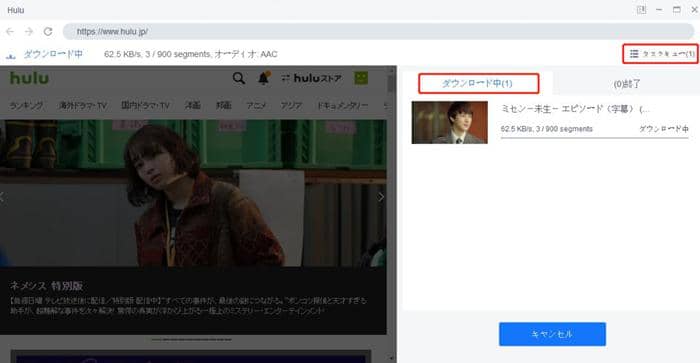Click the キャンセル button

[x=552, y=334]
